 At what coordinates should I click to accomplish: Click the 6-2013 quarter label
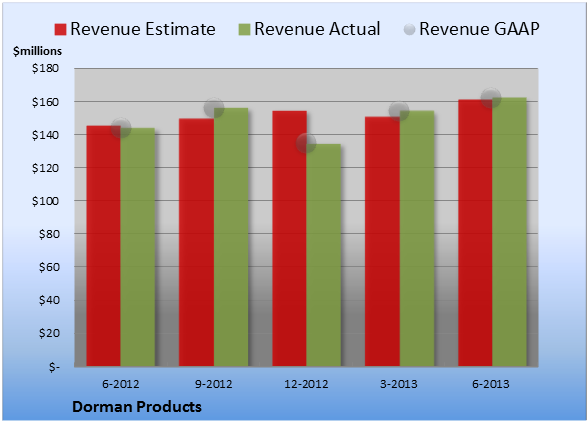491,384
